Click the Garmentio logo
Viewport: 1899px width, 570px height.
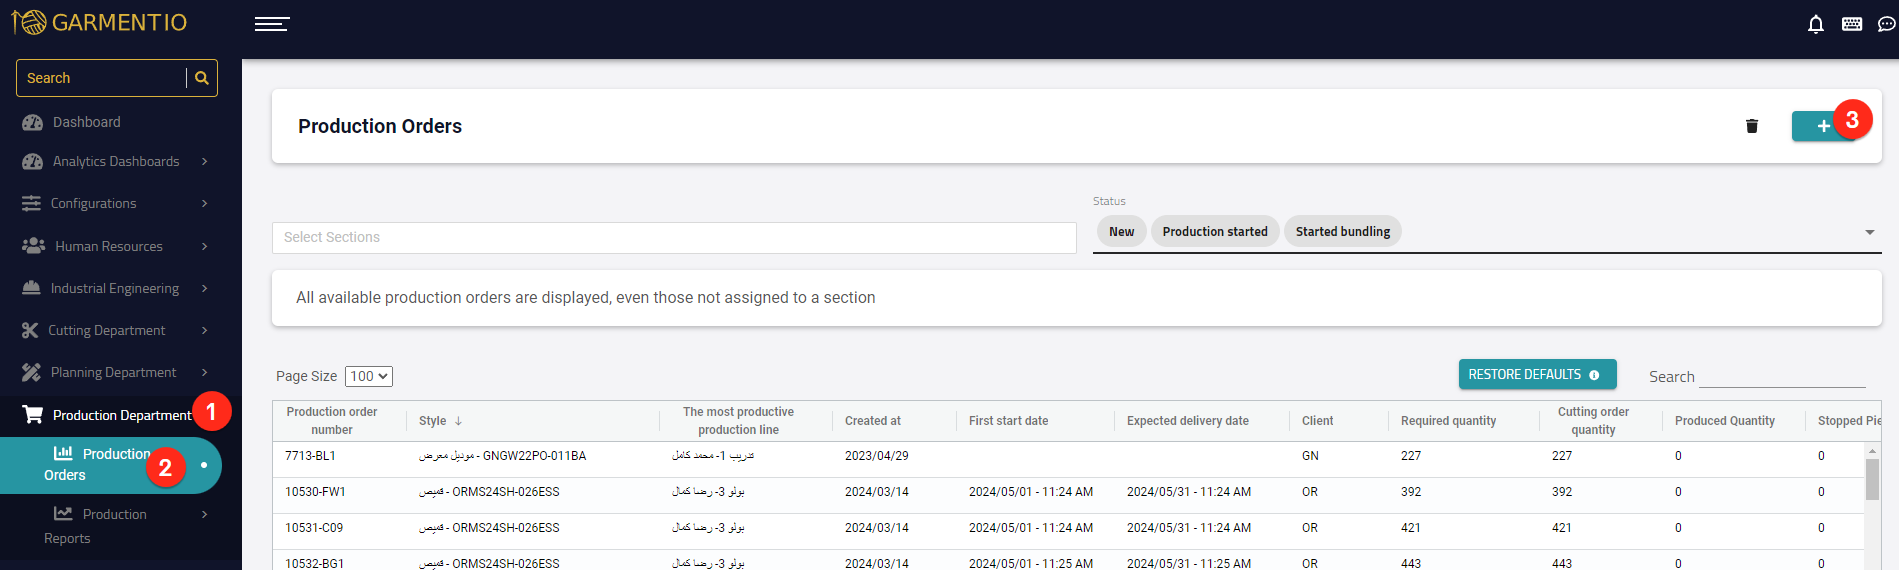[x=99, y=22]
